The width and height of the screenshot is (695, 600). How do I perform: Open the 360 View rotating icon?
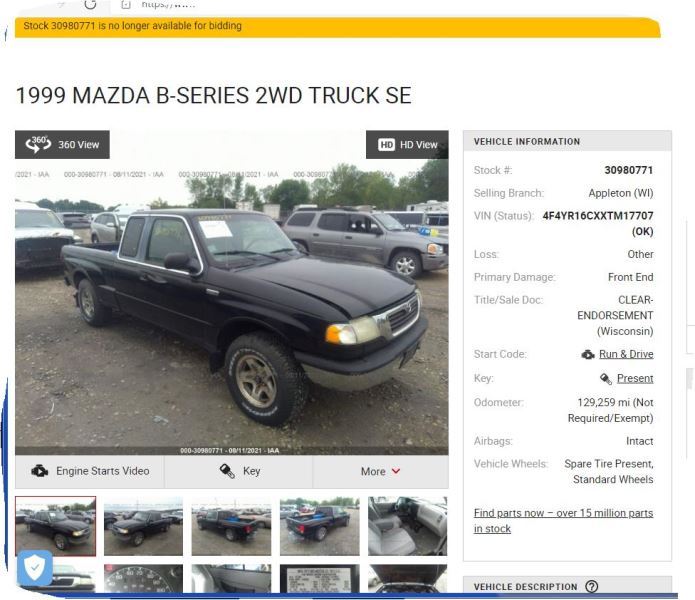click(x=38, y=144)
